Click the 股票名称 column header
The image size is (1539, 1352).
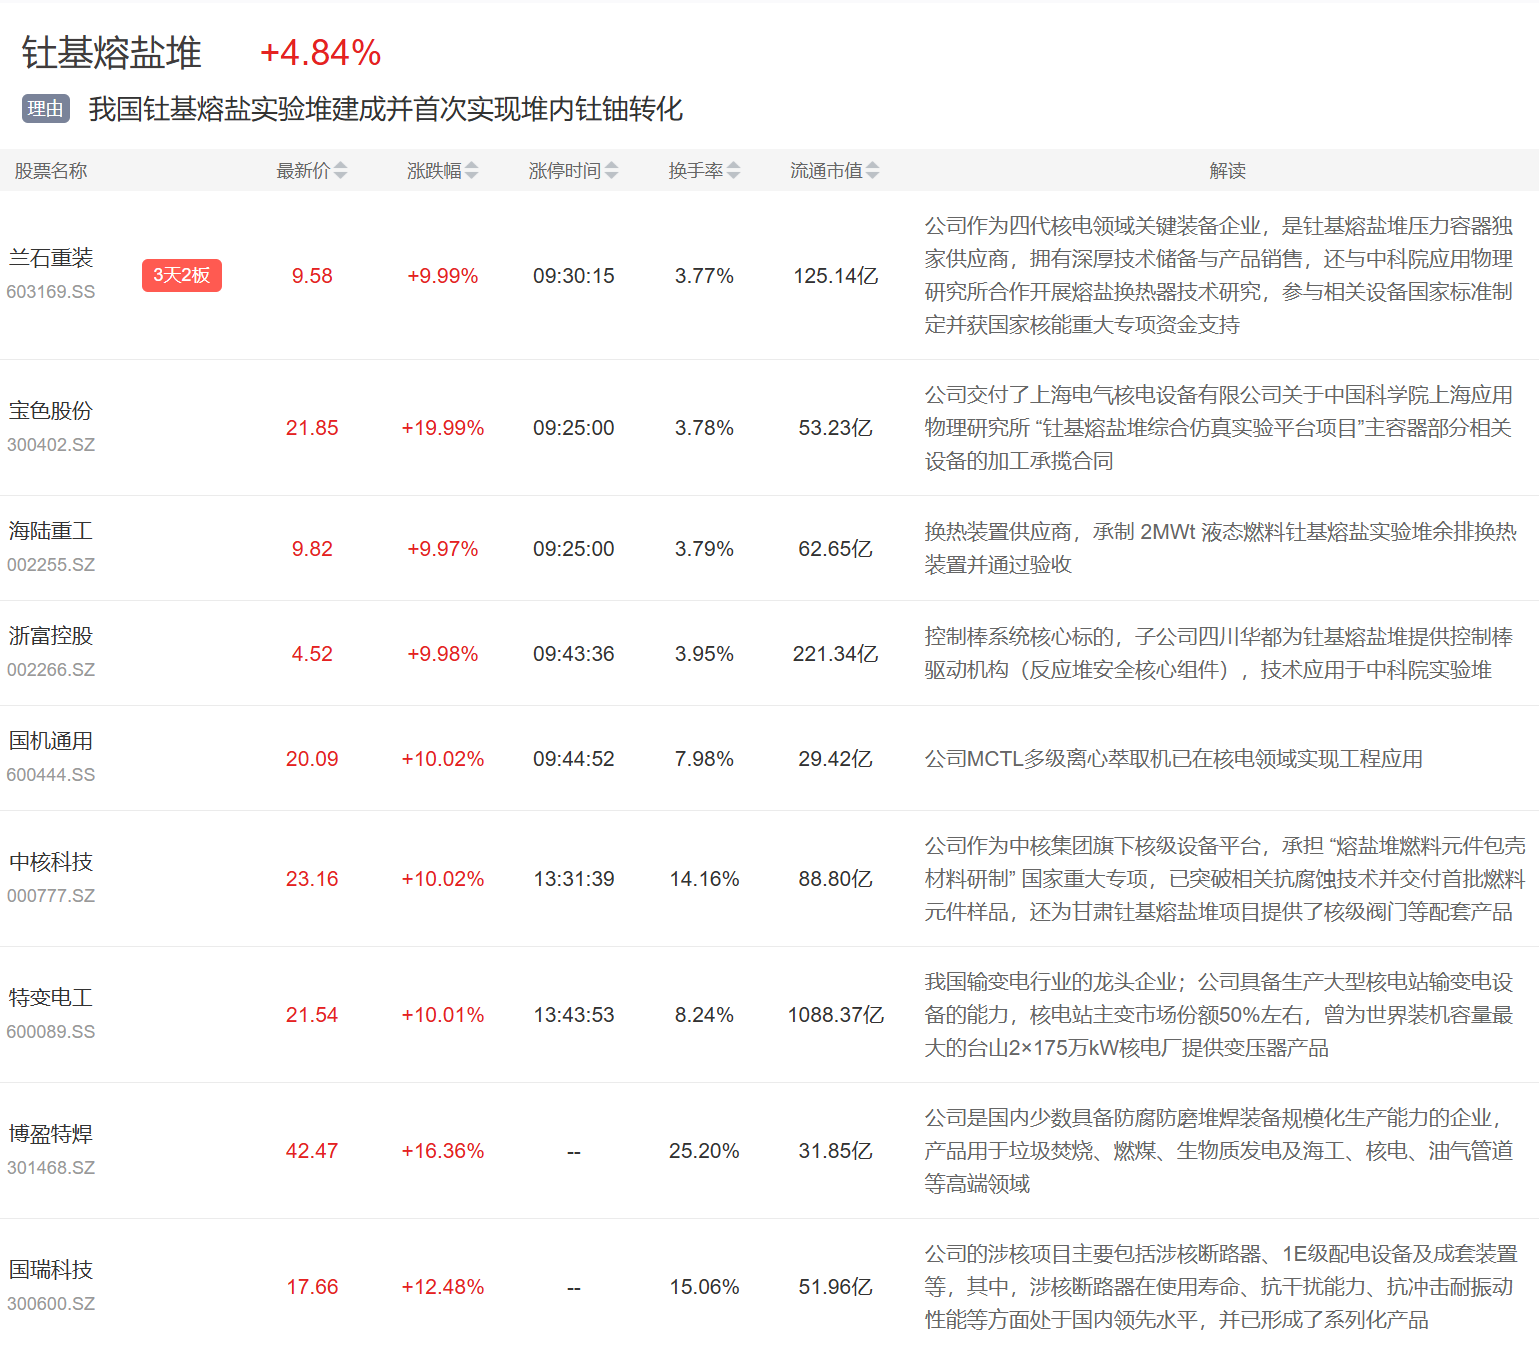[51, 171]
